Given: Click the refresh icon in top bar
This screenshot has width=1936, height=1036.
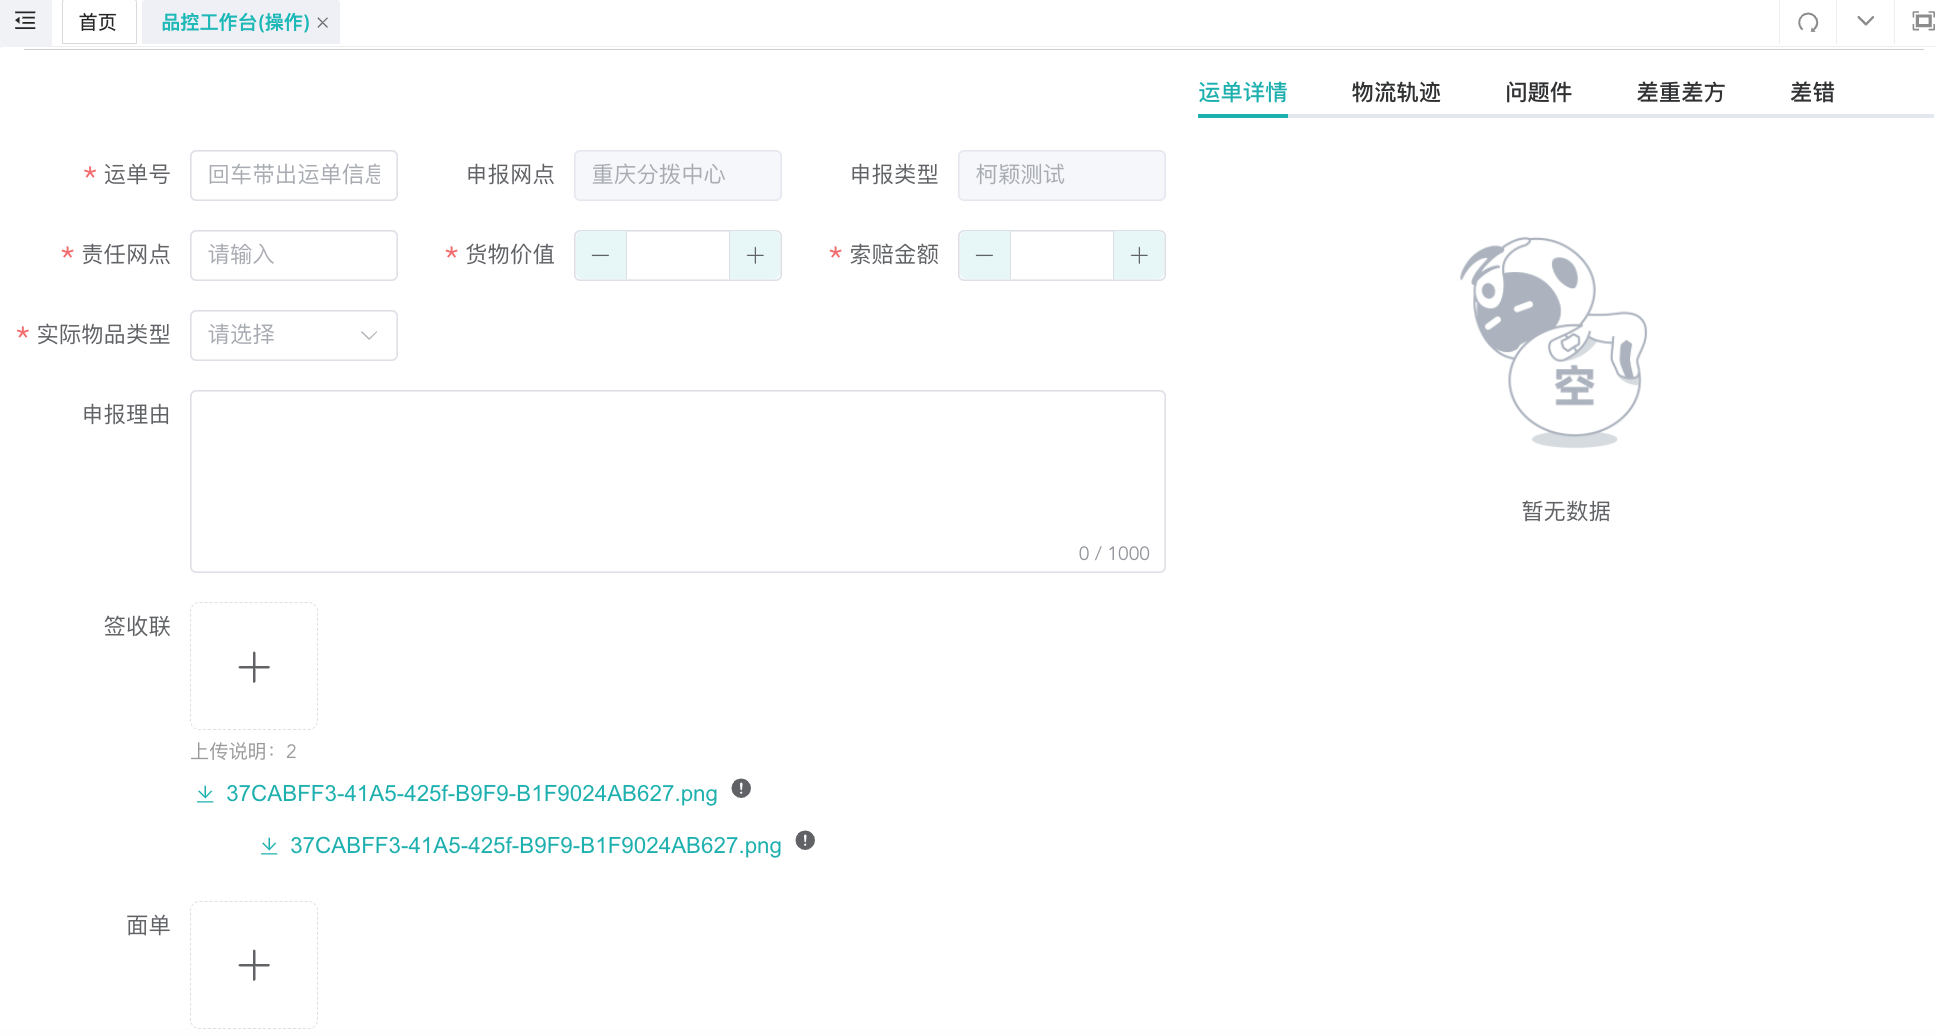Looking at the screenshot, I should [1808, 22].
